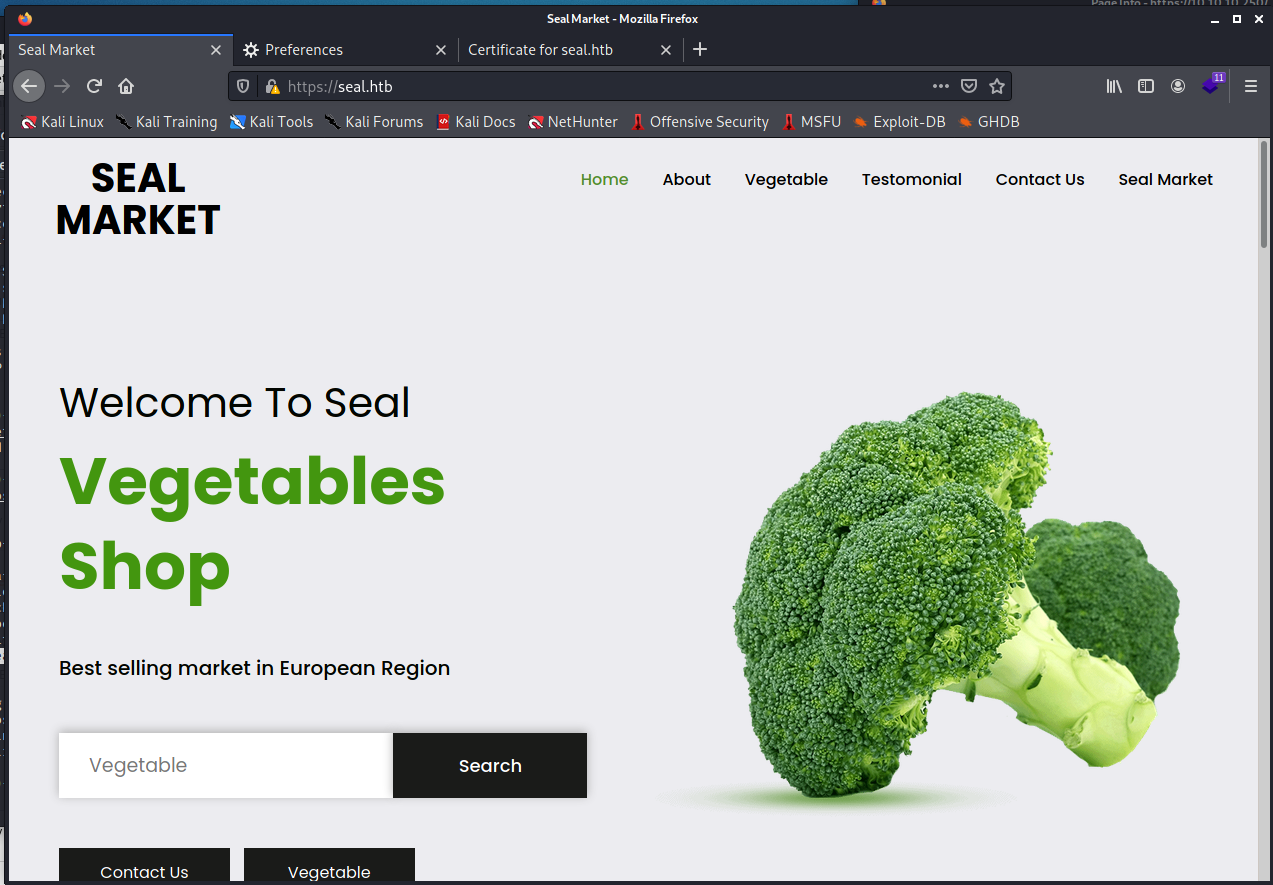Open the Library history icon
1273x885 pixels.
1114,86
